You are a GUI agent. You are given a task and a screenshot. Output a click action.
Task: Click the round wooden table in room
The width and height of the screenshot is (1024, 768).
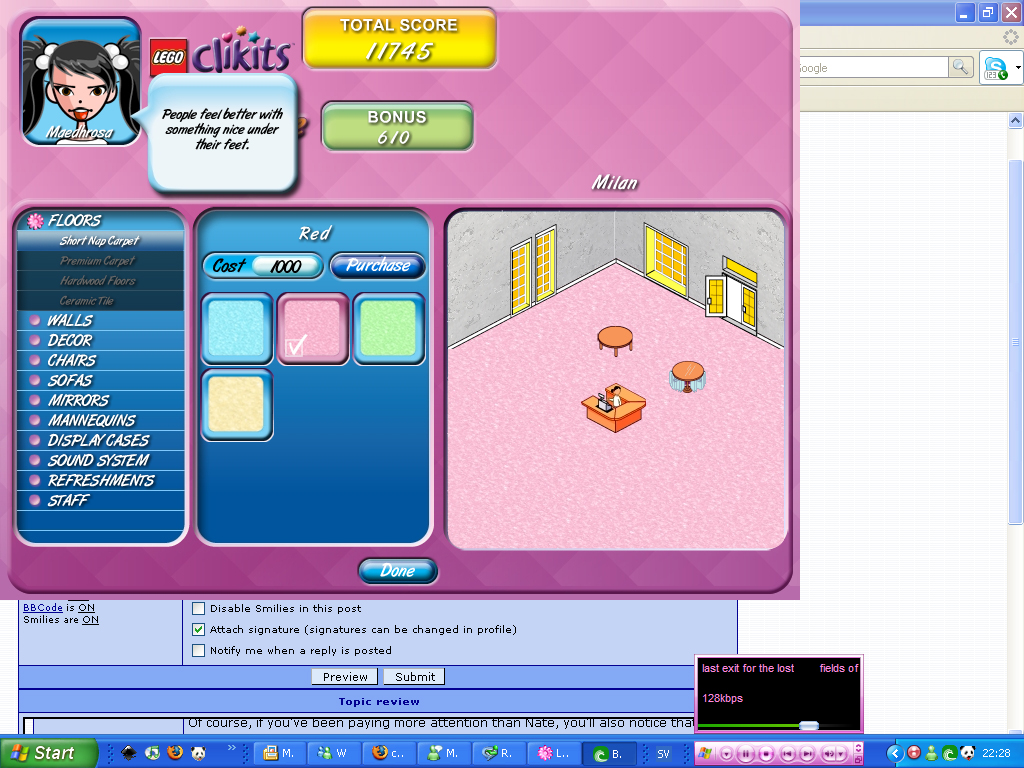(615, 340)
